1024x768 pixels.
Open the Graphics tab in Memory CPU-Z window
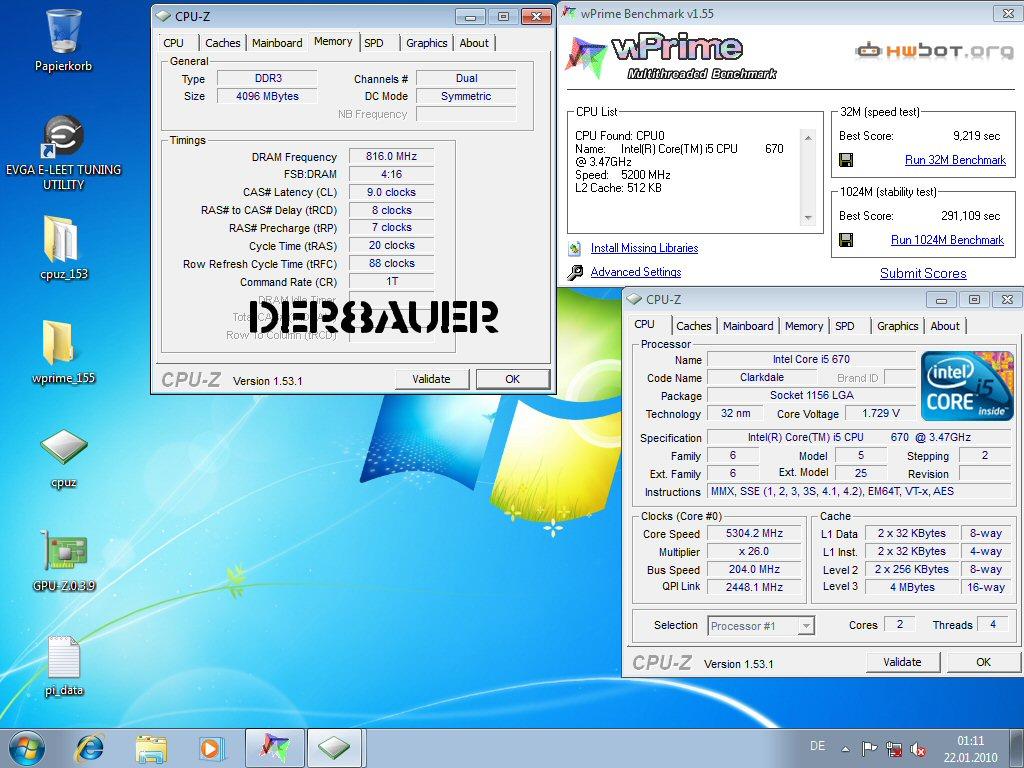click(x=426, y=42)
